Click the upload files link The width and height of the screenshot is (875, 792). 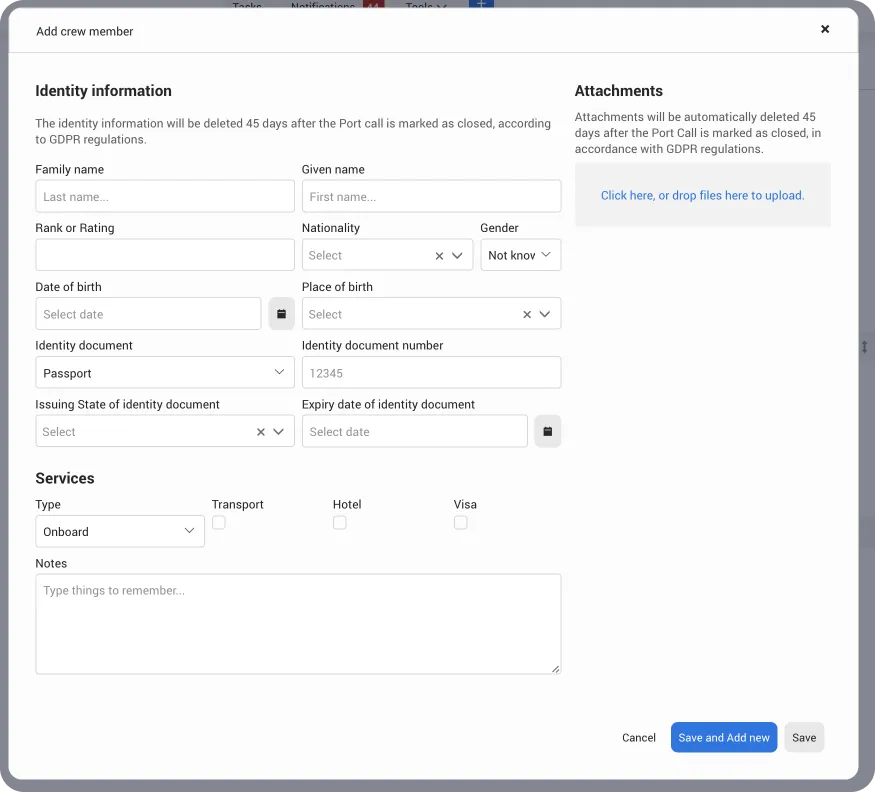point(703,195)
